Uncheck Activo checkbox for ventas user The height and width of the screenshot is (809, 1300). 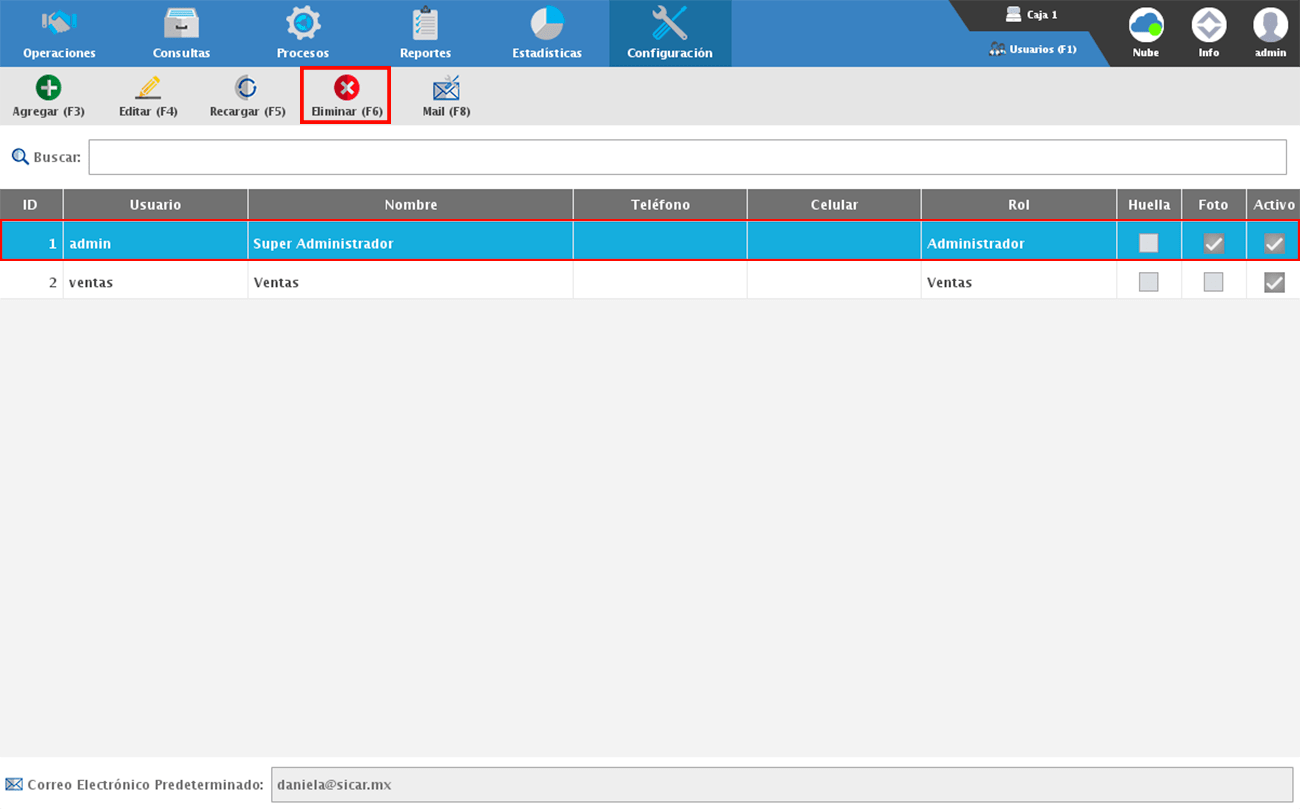point(1274,282)
